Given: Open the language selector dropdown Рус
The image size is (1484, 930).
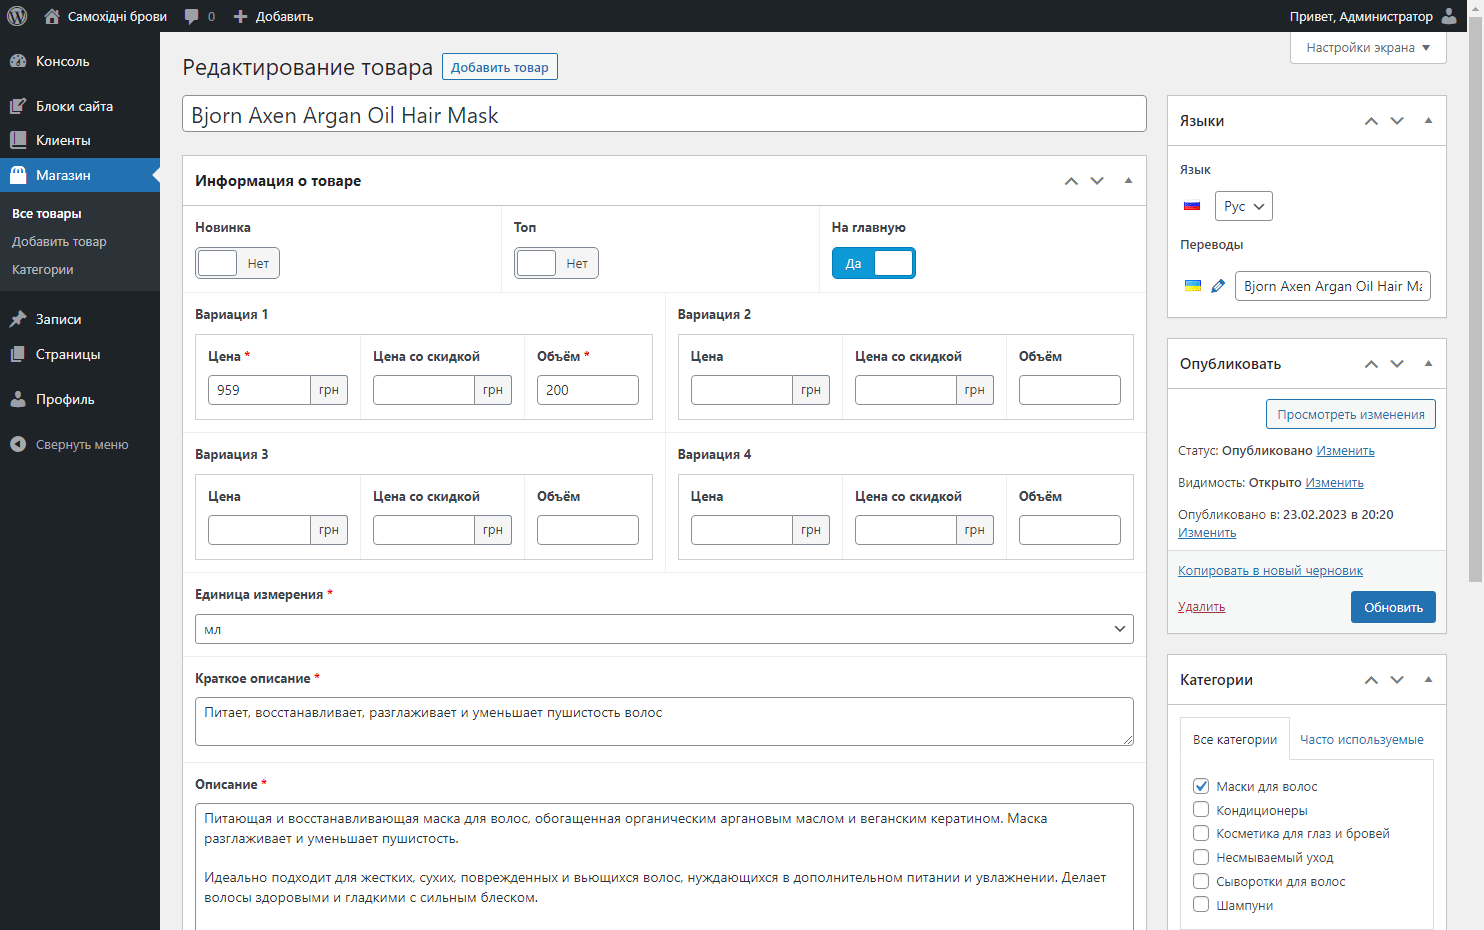Looking at the screenshot, I should coord(1243,206).
